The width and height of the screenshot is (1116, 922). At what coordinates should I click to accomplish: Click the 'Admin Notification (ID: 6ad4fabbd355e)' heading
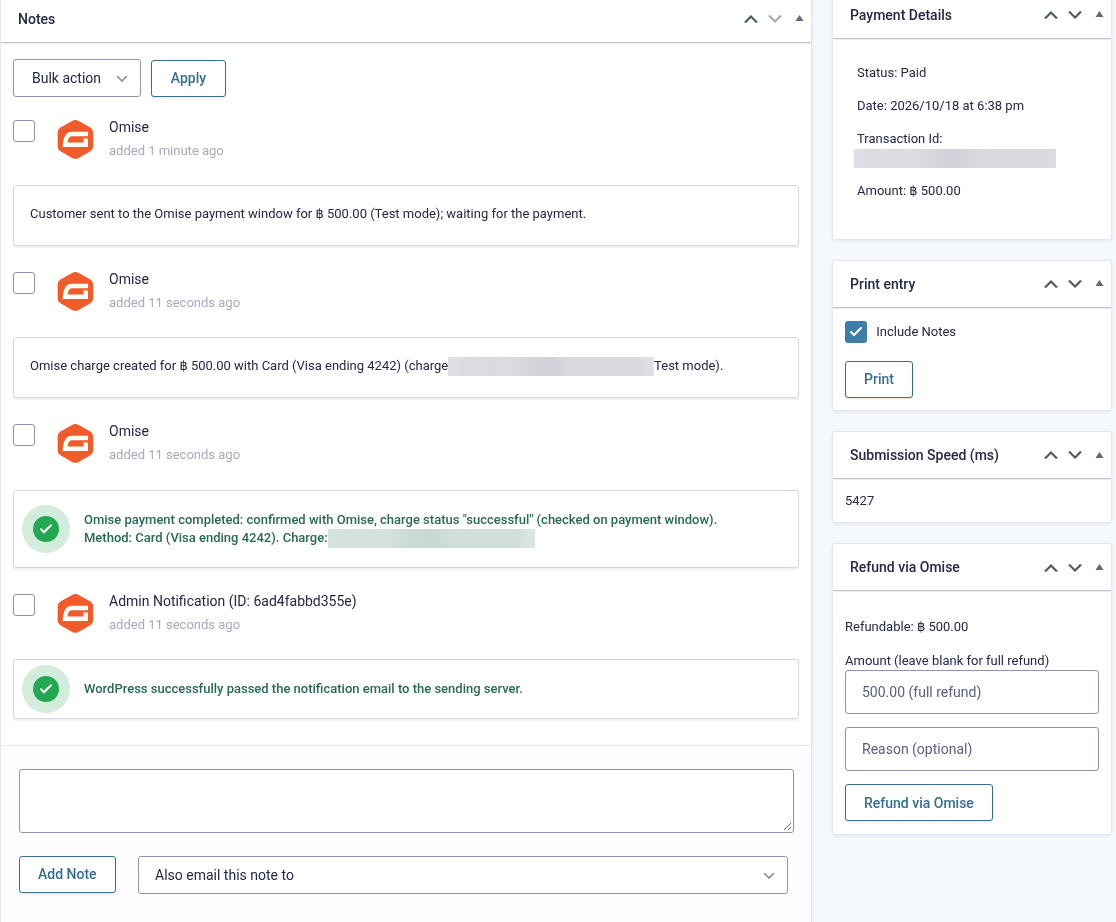pos(233,601)
